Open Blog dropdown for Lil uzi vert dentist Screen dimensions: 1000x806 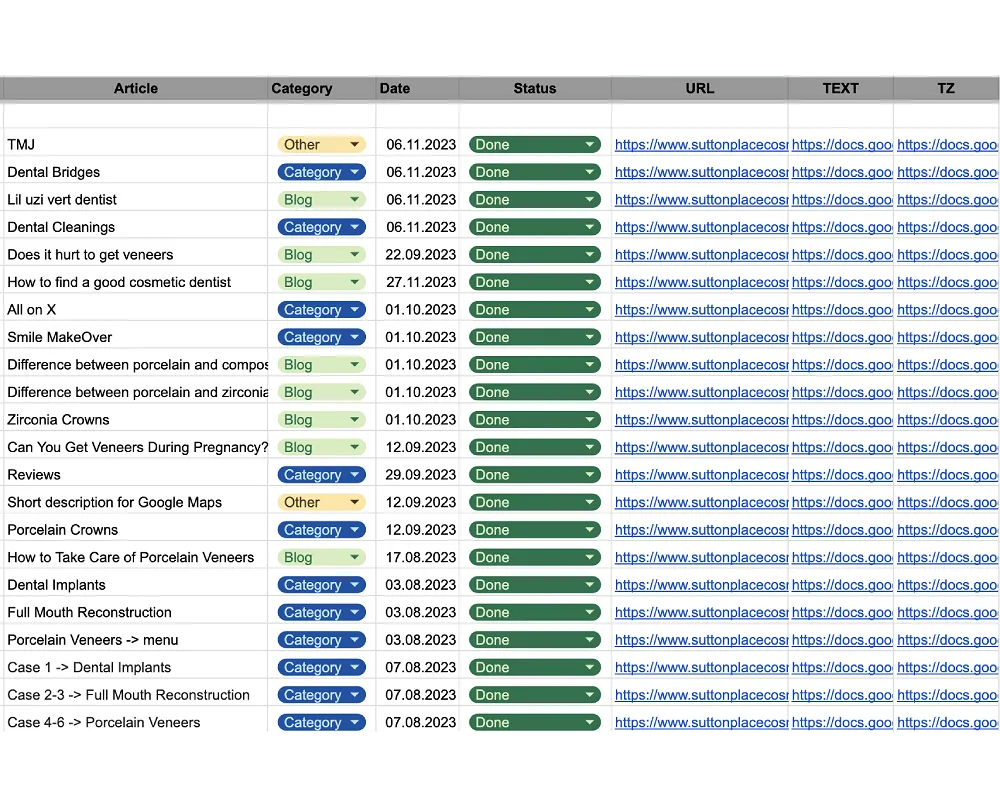click(x=354, y=200)
